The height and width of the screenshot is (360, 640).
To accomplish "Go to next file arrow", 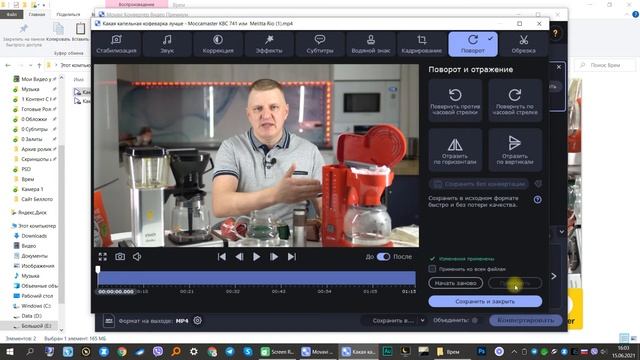I will [x=554, y=276].
